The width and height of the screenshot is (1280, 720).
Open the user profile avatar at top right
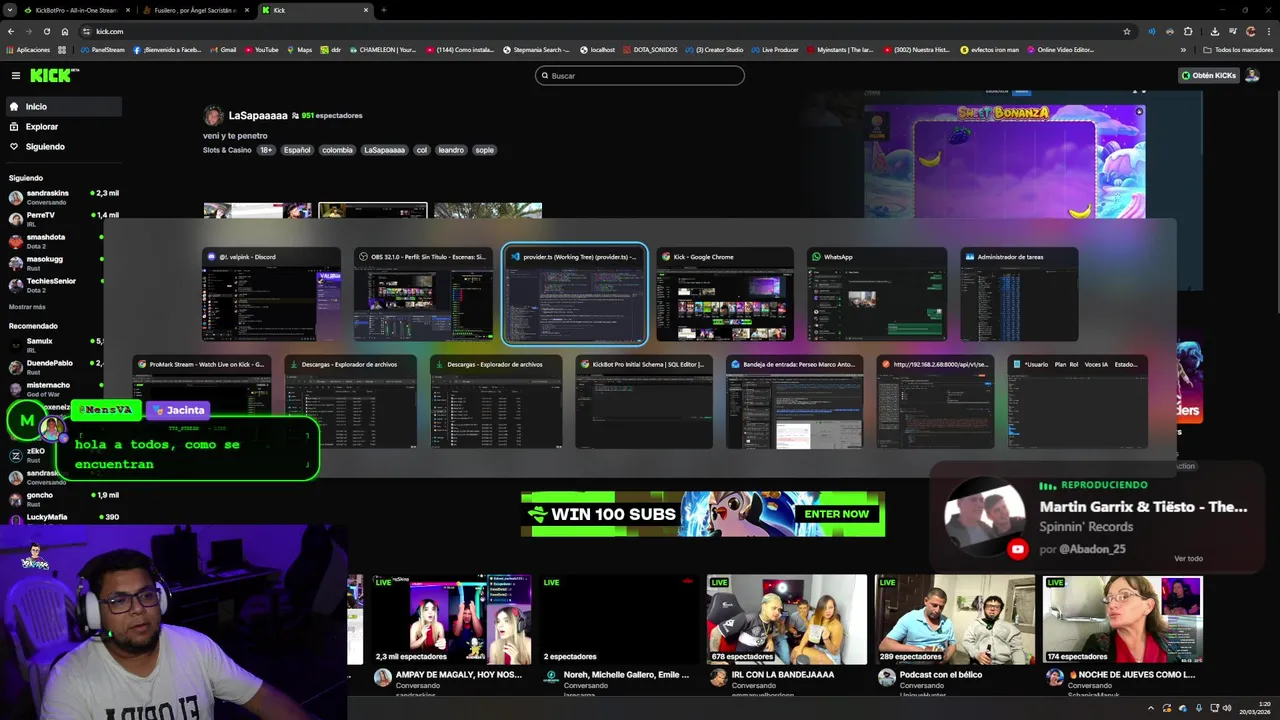(1252, 75)
